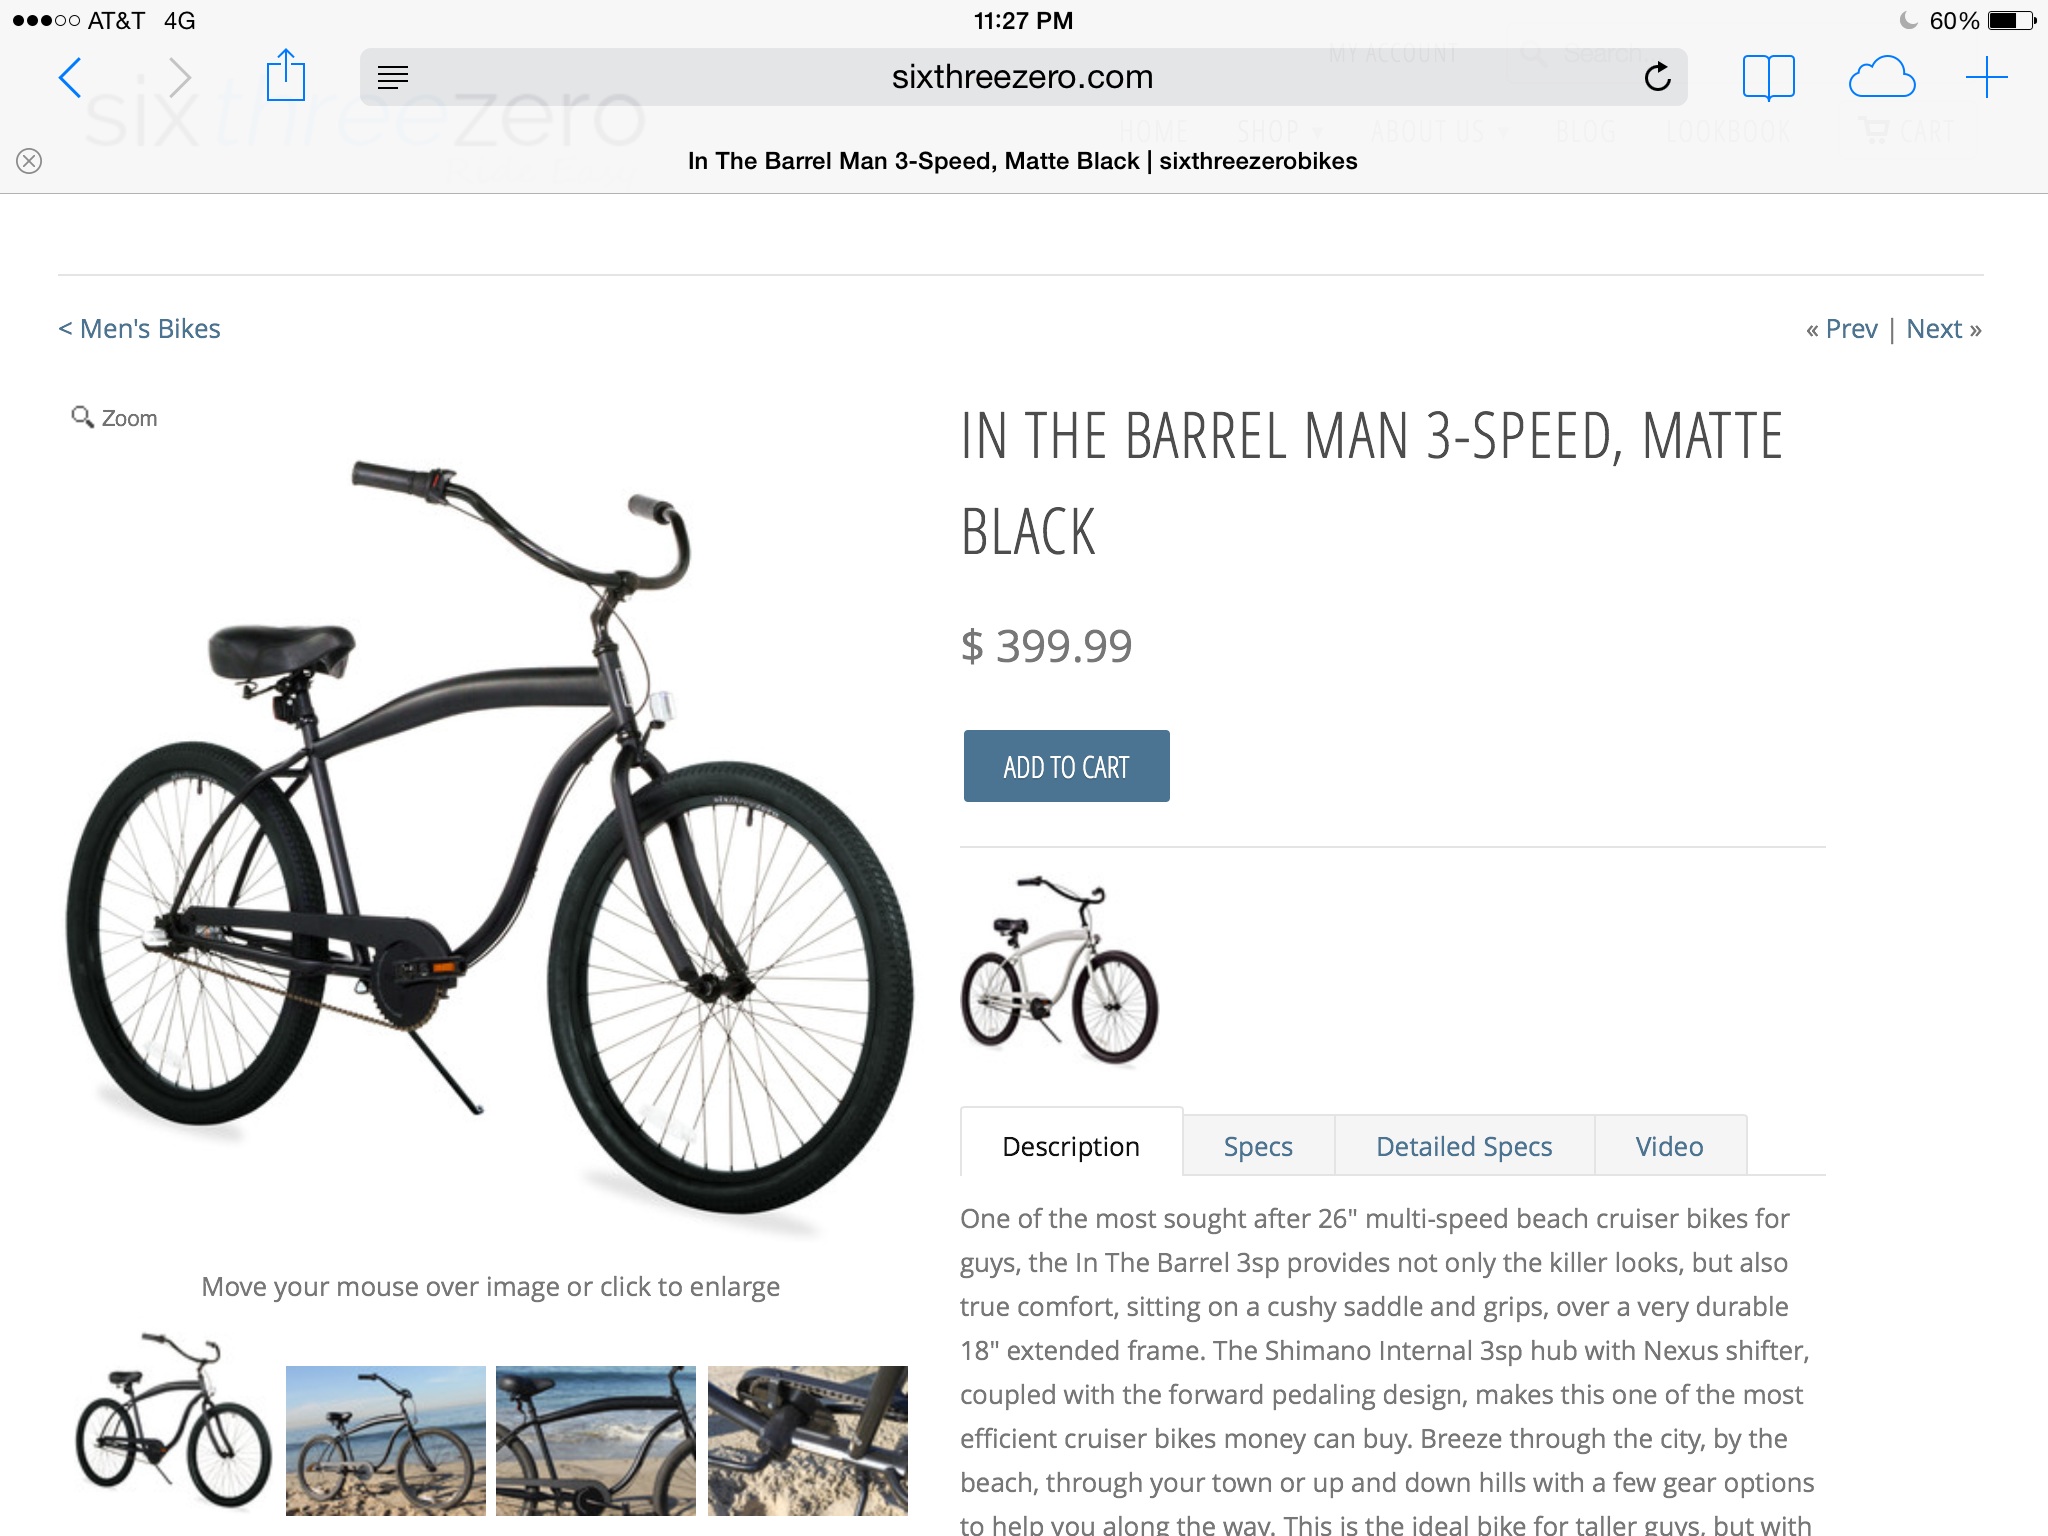Switch to the Detailed Specs tab
This screenshot has width=2048, height=1536.
tap(1464, 1146)
